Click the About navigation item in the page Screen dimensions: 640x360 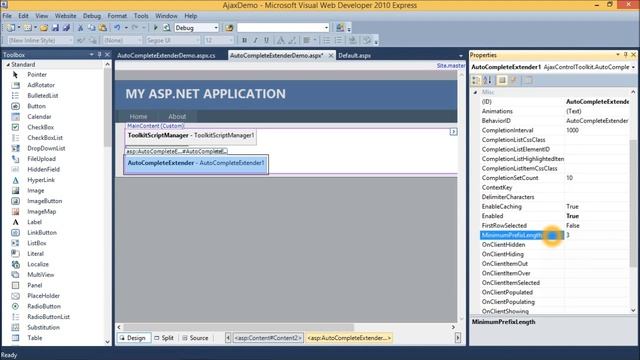point(177,117)
